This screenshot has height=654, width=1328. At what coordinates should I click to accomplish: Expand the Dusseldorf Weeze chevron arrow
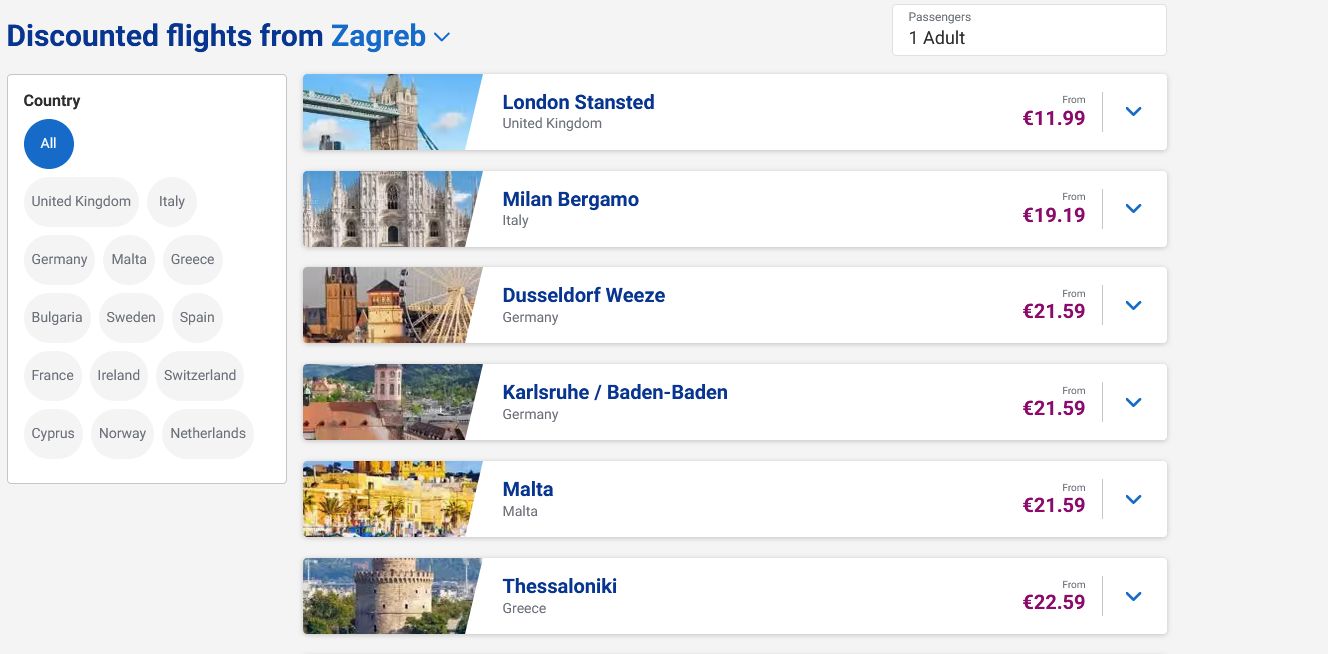tap(1133, 306)
